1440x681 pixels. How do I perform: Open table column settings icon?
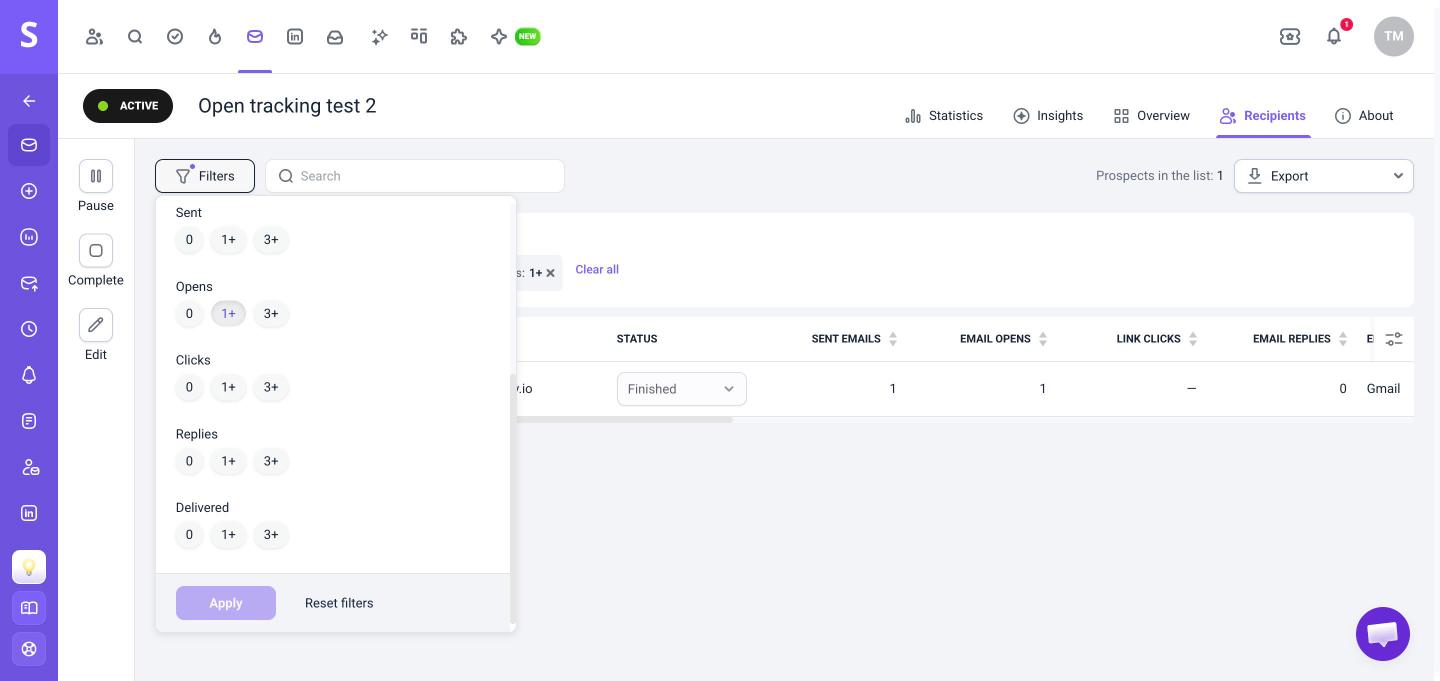pyautogui.click(x=1394, y=339)
